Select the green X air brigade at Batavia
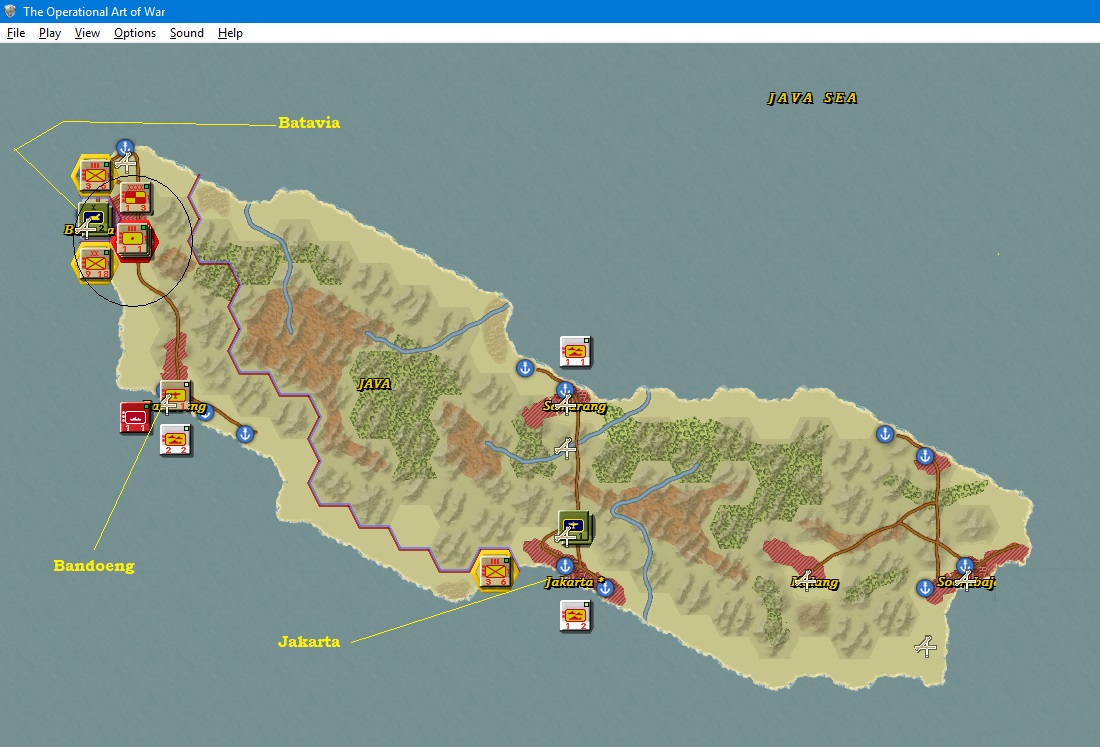This screenshot has width=1100, height=747. [x=94, y=220]
